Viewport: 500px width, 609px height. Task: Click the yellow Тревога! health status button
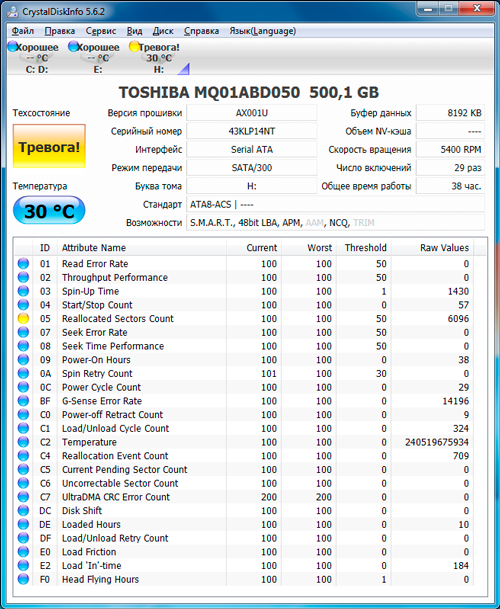tap(49, 146)
